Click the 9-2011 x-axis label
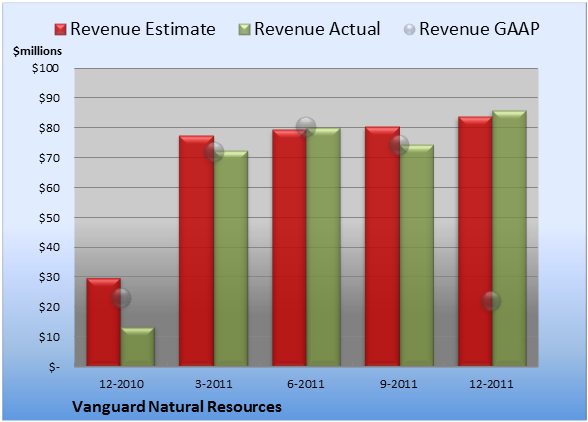The height and width of the screenshot is (422, 588). 398,384
